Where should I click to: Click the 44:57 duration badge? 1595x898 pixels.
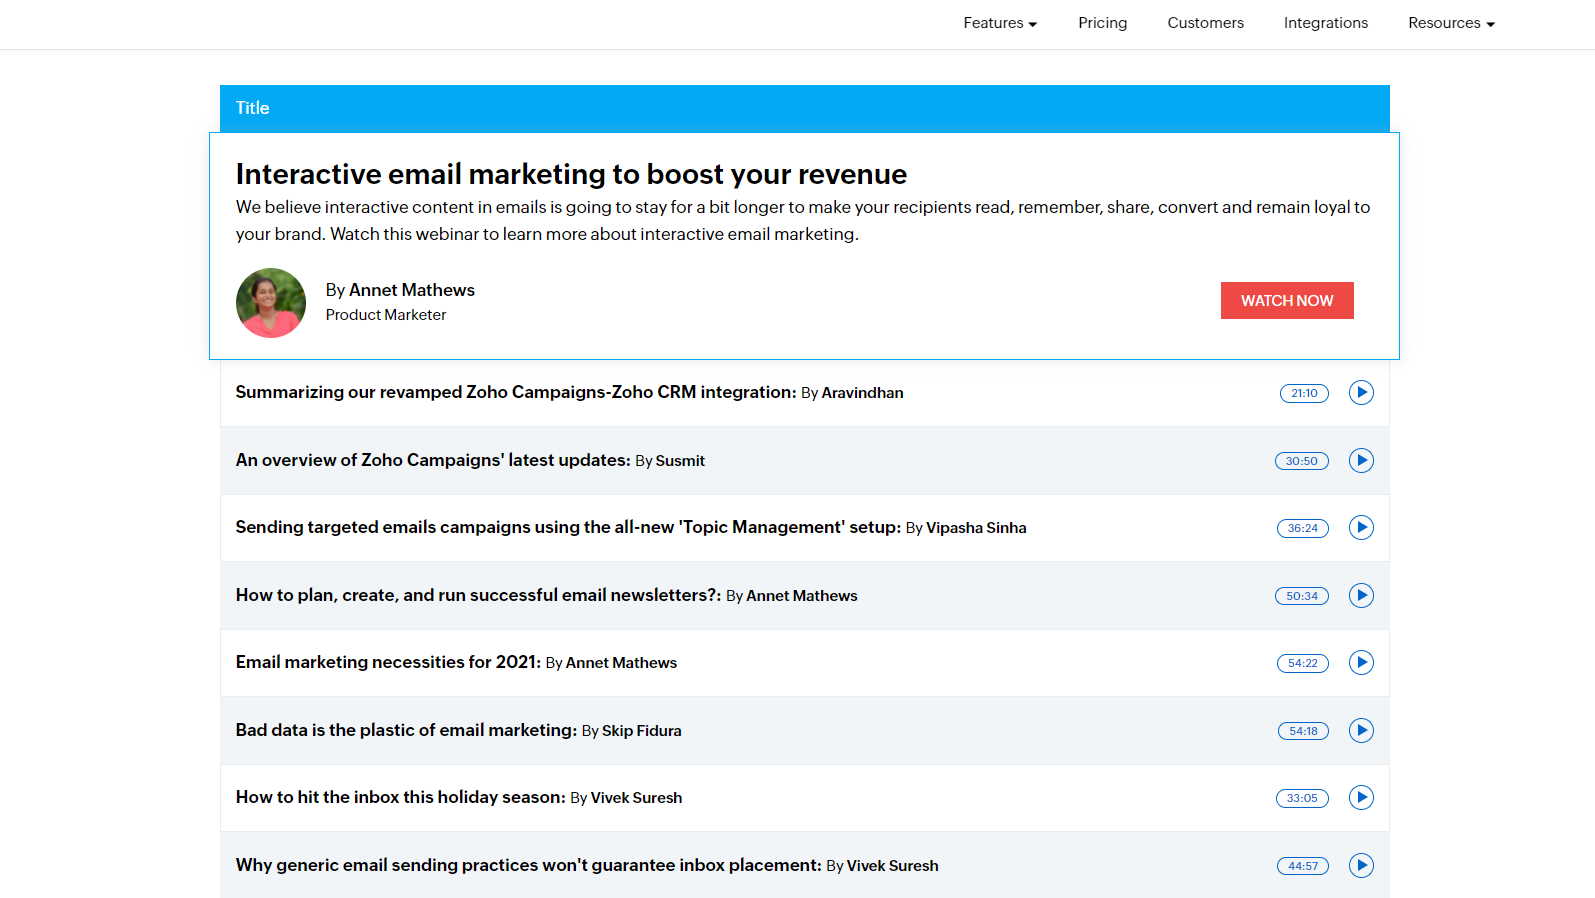(1303, 866)
